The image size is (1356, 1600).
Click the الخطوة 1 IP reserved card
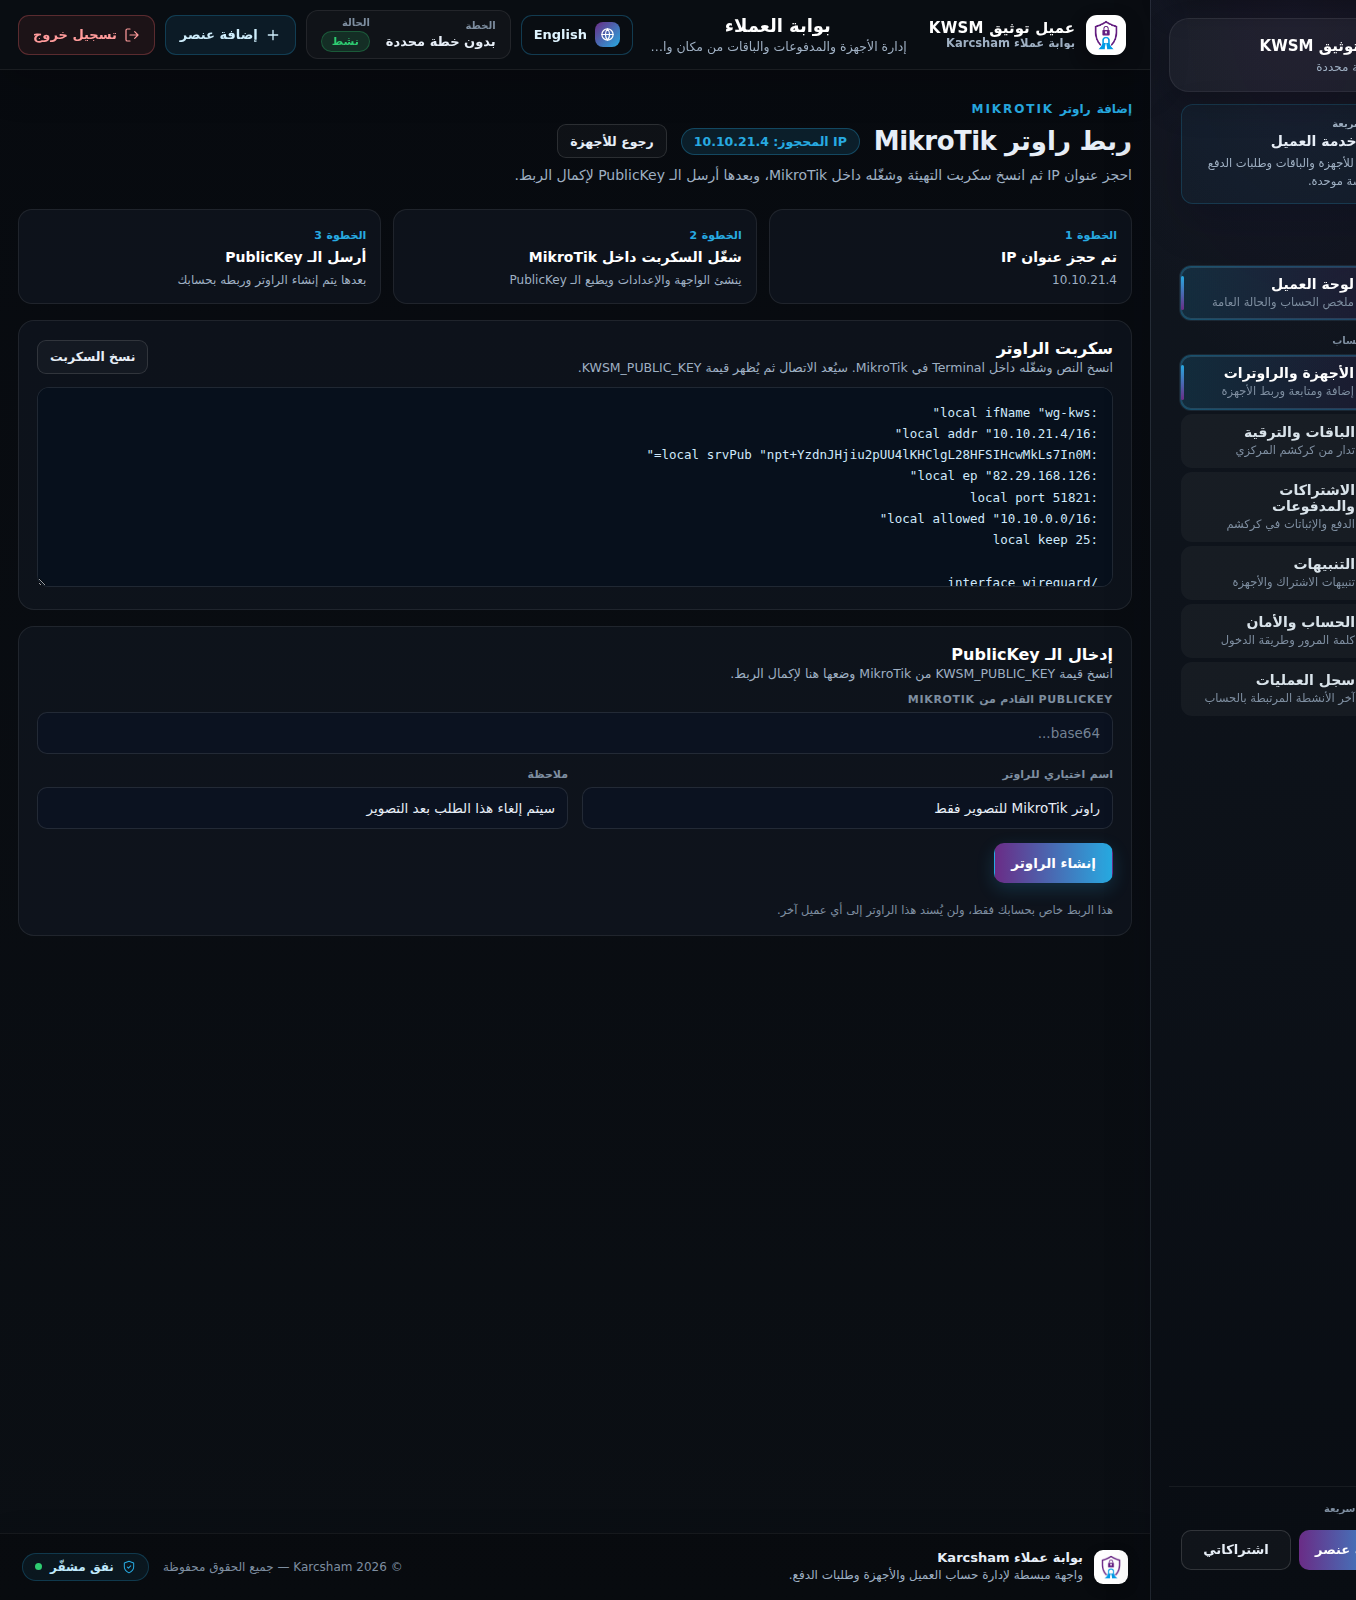click(x=950, y=256)
